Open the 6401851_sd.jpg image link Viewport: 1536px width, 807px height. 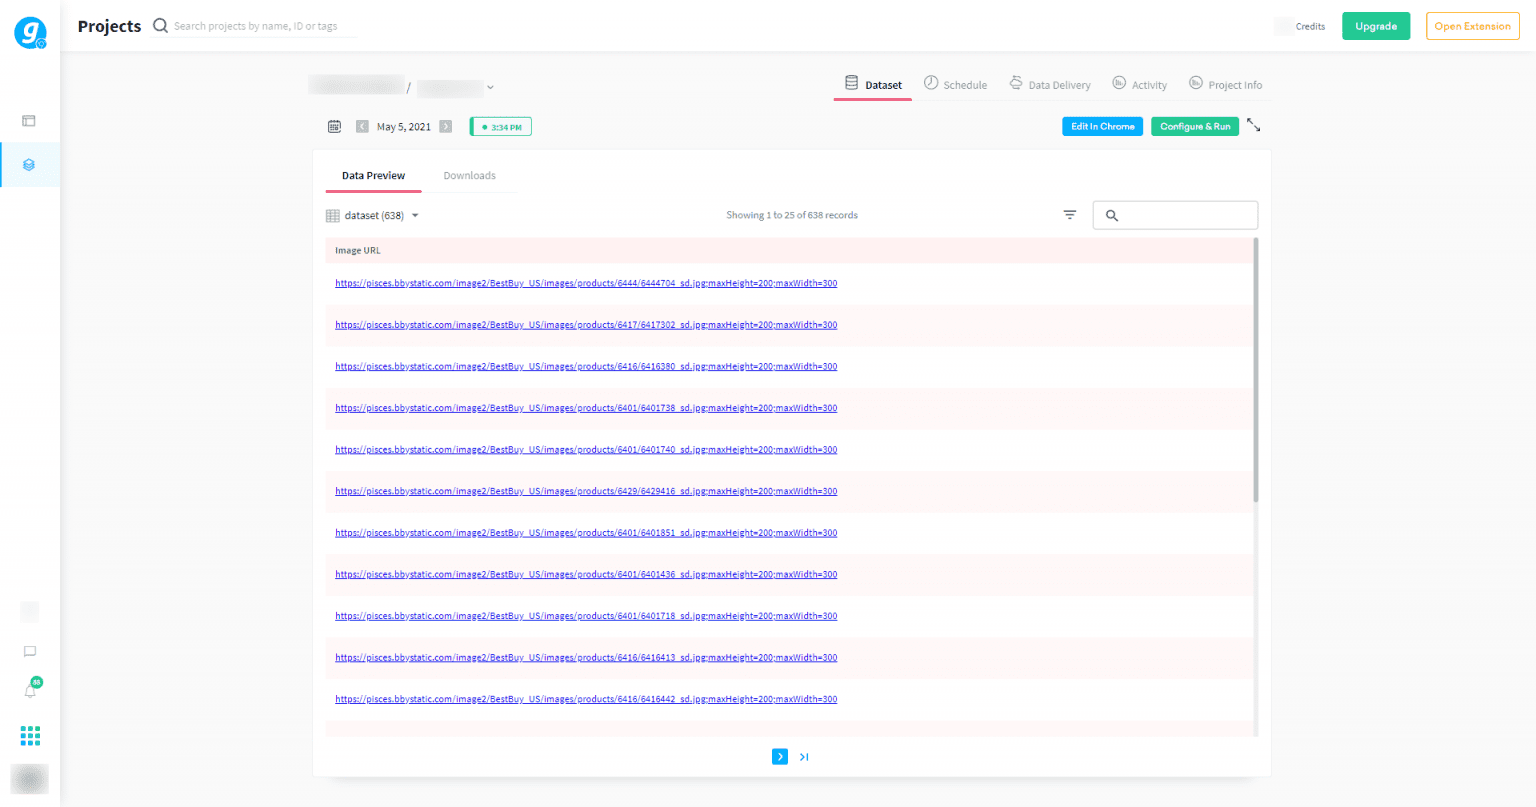(586, 533)
